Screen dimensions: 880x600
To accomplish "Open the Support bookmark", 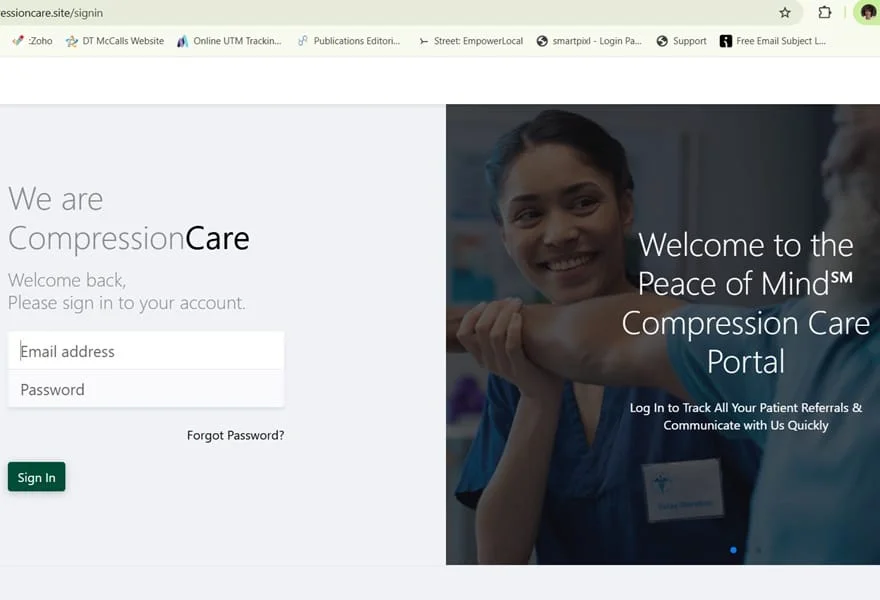I will (x=681, y=41).
